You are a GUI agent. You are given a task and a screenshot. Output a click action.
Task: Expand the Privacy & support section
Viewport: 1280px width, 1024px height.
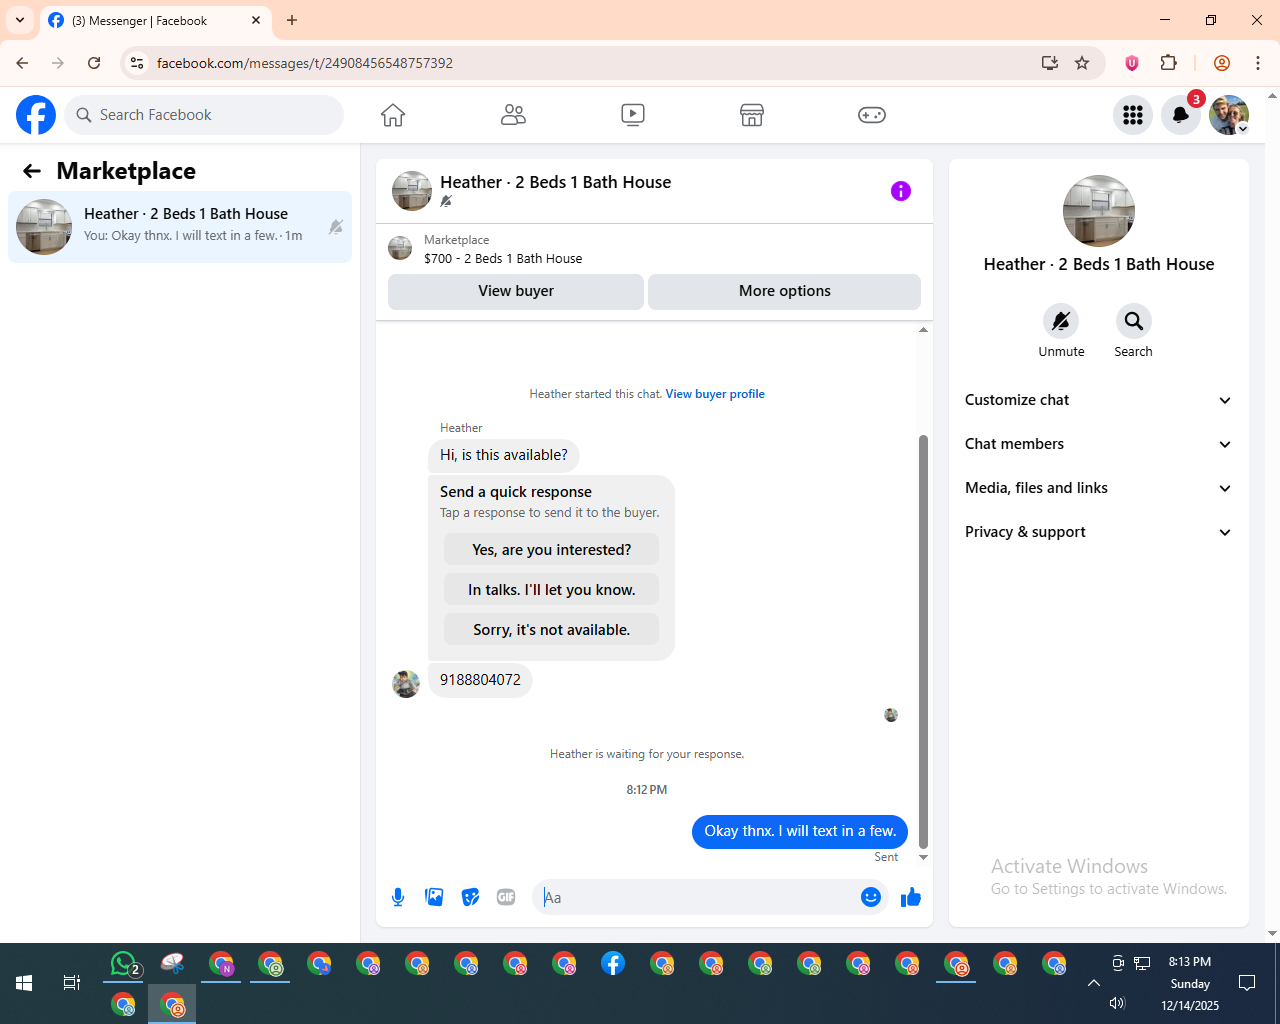(x=1099, y=532)
